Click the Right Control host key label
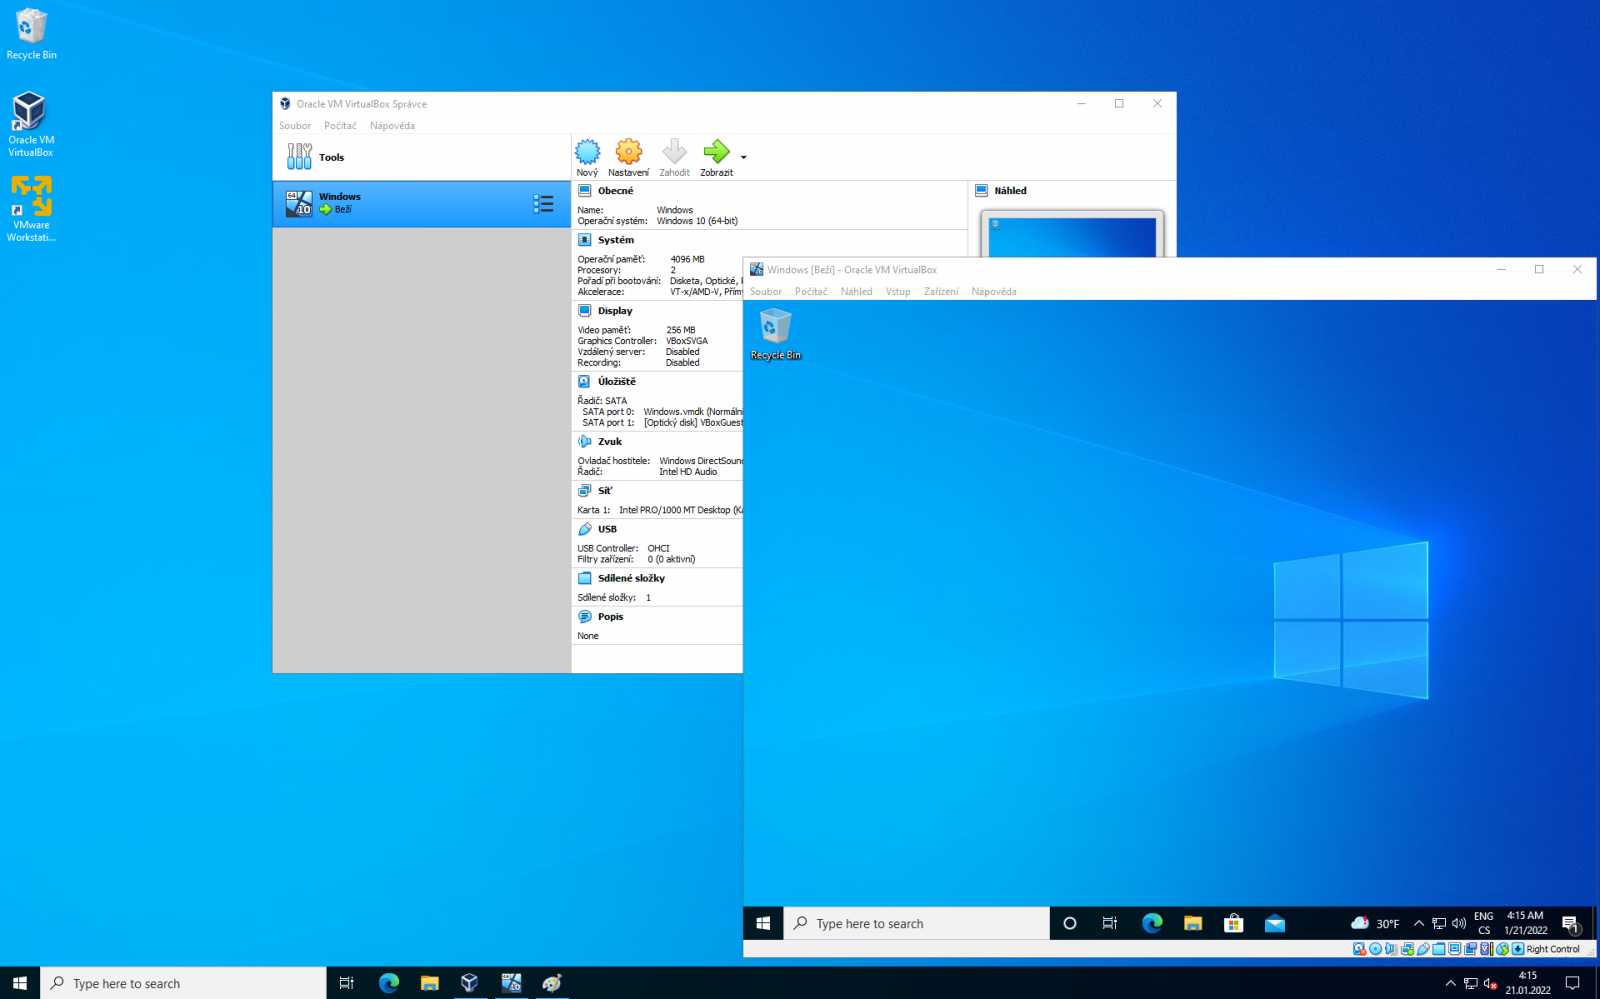 pyautogui.click(x=1553, y=949)
